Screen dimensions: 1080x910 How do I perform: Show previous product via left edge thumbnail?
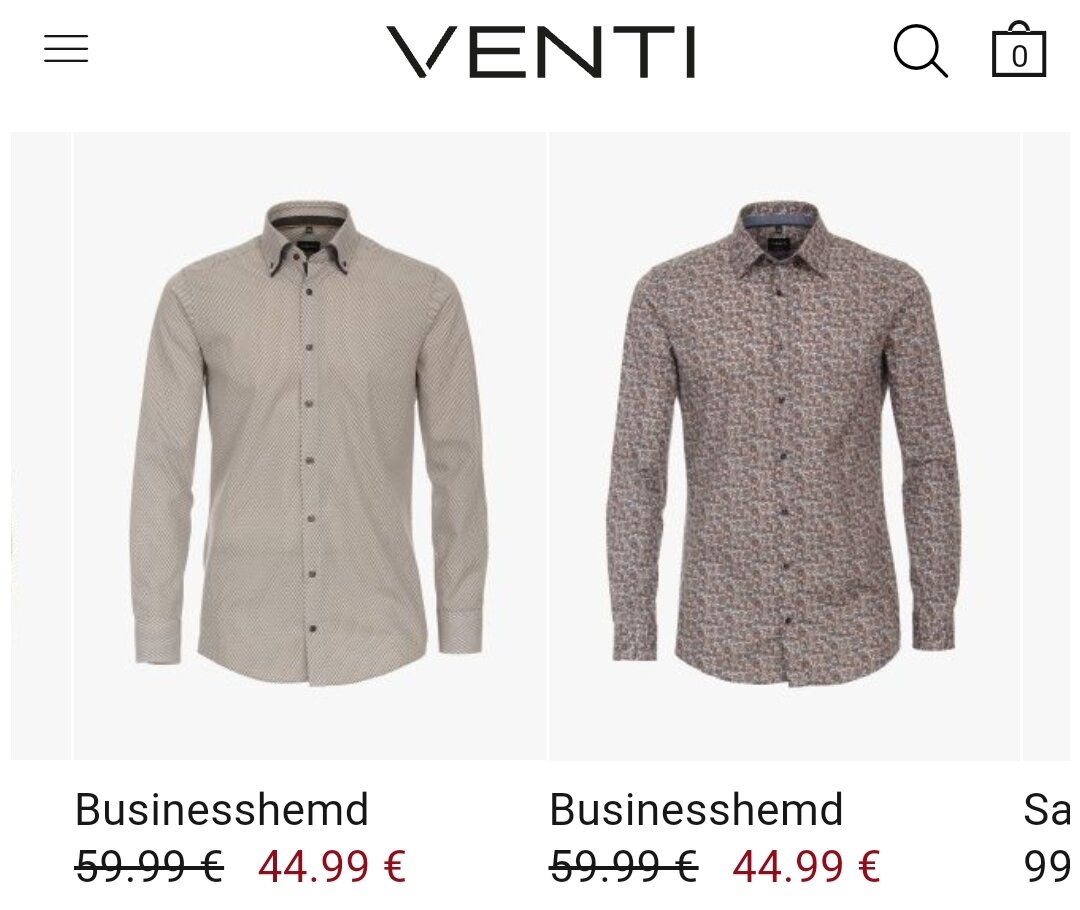41,446
